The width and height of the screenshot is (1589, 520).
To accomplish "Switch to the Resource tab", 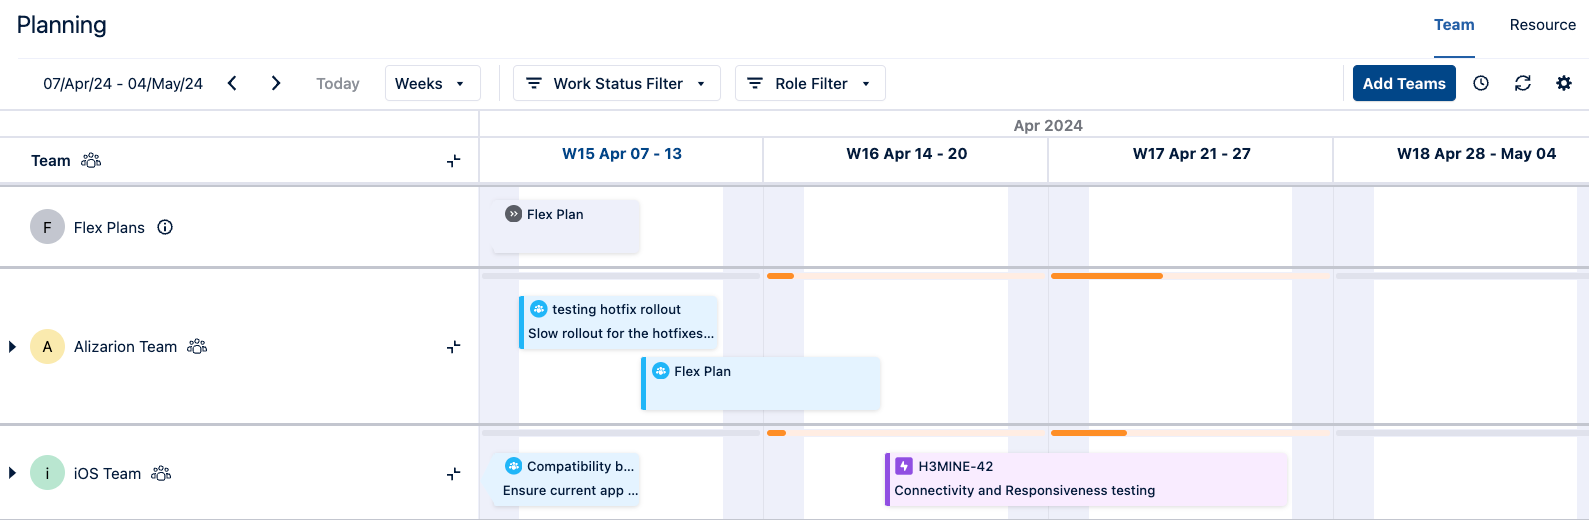I will coord(1542,25).
